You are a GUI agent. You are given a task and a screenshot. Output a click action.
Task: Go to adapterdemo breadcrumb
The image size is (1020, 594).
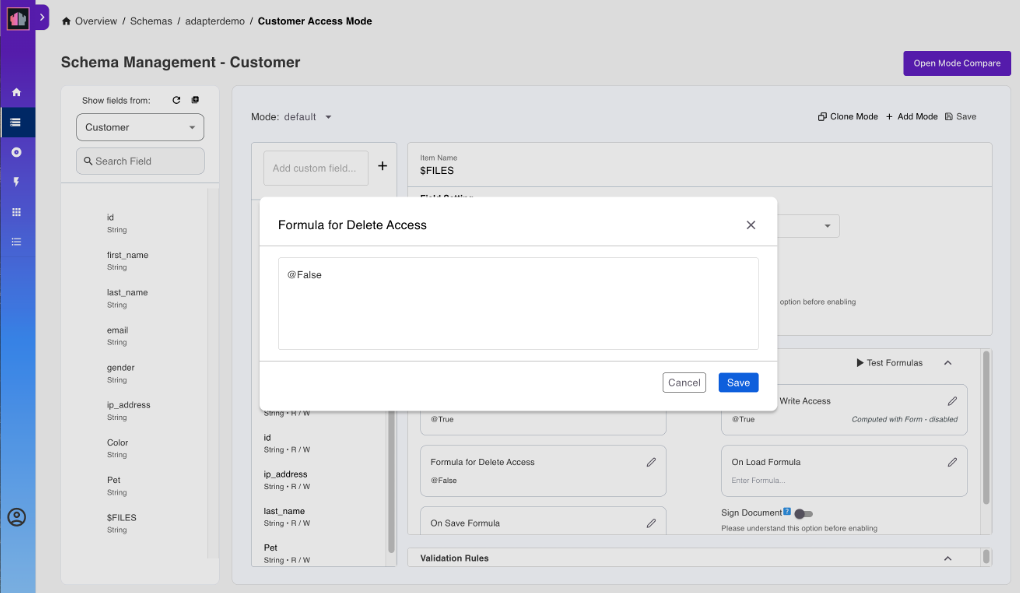coord(215,21)
